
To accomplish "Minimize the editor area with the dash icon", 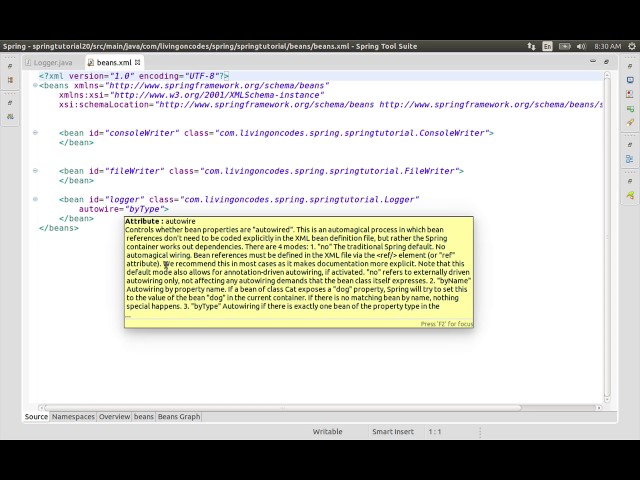I will tap(593, 61).
